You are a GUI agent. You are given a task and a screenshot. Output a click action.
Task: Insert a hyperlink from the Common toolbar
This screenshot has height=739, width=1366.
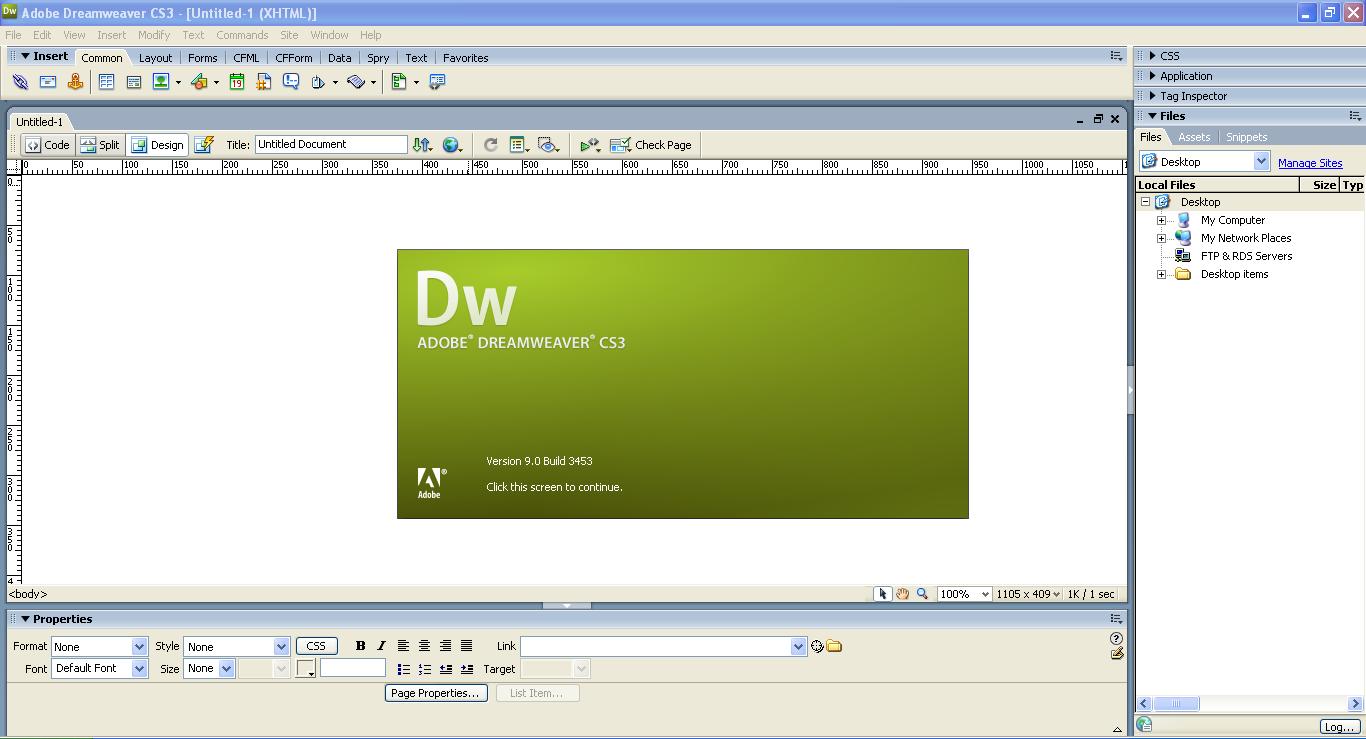20,82
